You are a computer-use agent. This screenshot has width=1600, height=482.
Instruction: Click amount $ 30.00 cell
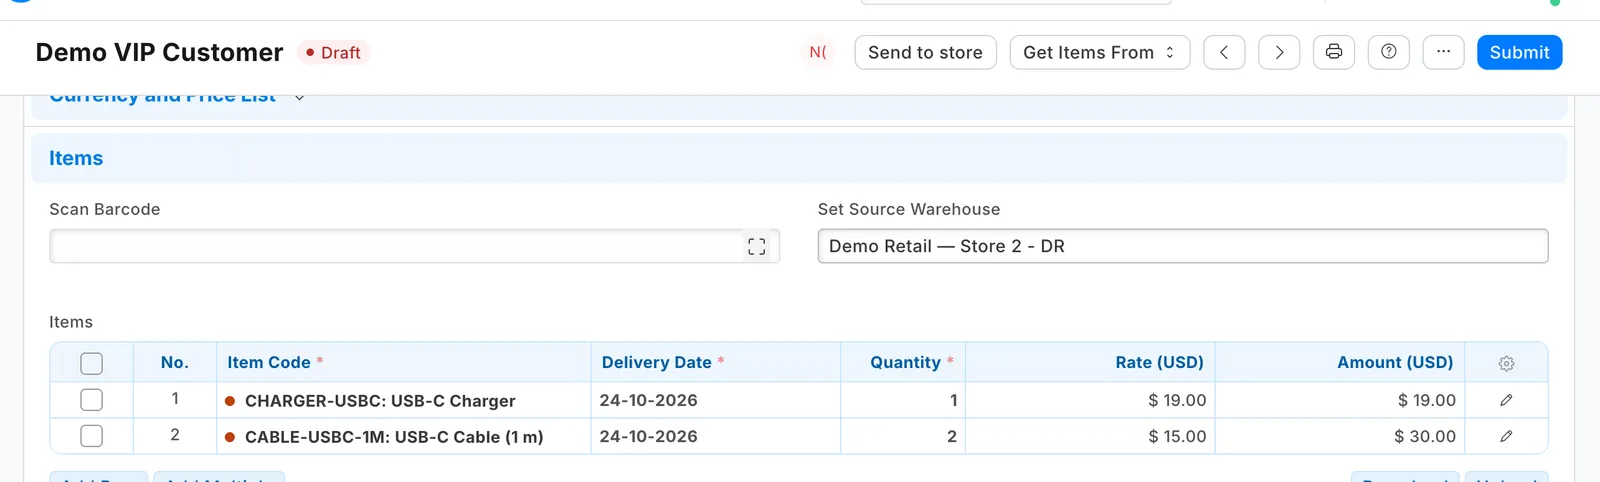tap(1340, 436)
